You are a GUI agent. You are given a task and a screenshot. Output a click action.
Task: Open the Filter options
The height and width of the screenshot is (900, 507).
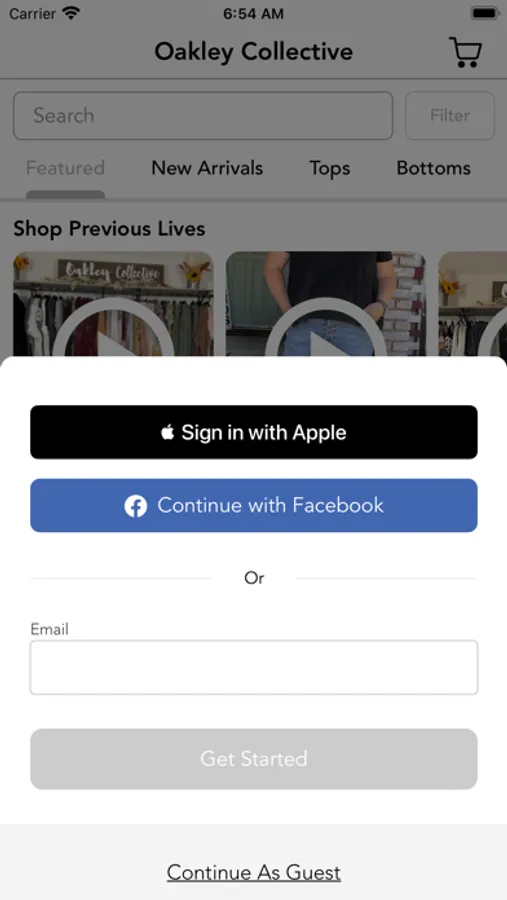[x=450, y=115]
